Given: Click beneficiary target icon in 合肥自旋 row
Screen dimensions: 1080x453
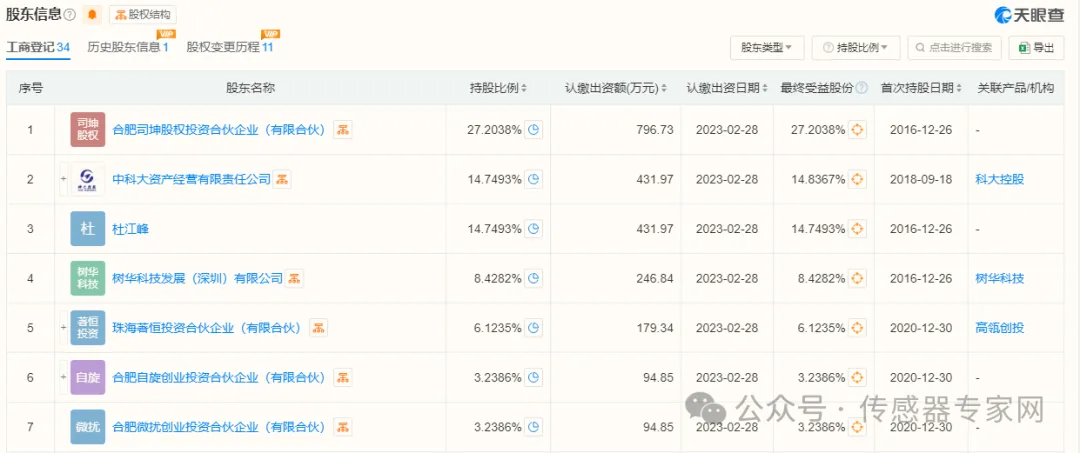Looking at the screenshot, I should 857,378.
